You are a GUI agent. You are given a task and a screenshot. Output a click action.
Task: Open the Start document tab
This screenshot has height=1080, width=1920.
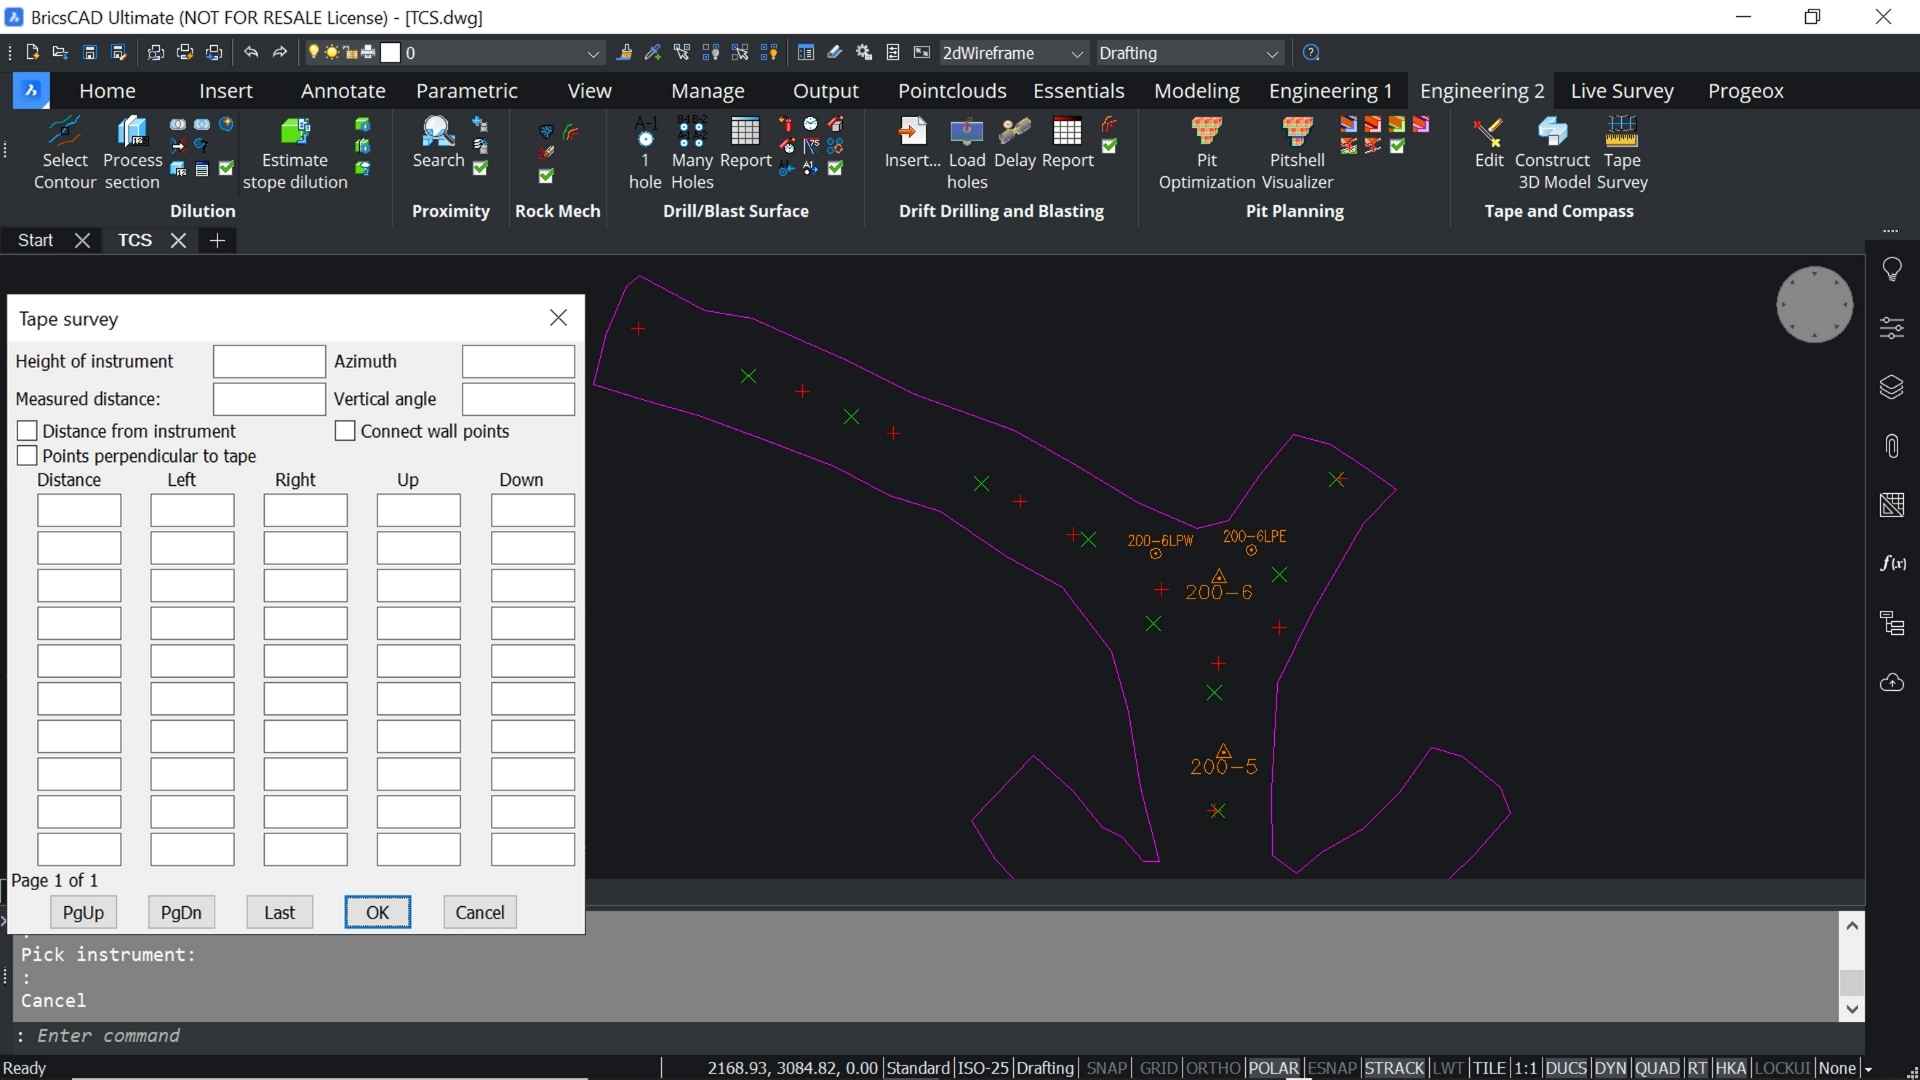36,240
